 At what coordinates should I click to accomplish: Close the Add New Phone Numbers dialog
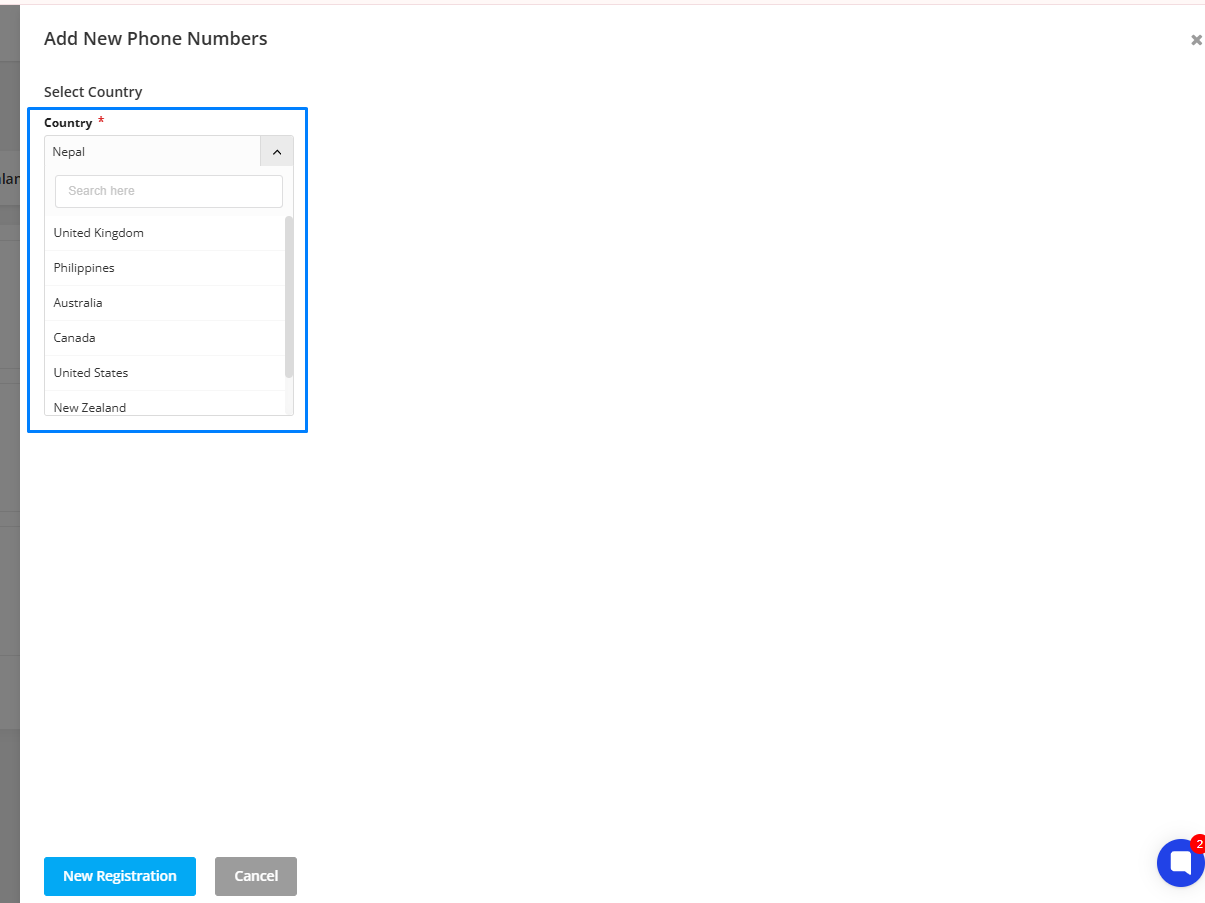(x=1196, y=40)
